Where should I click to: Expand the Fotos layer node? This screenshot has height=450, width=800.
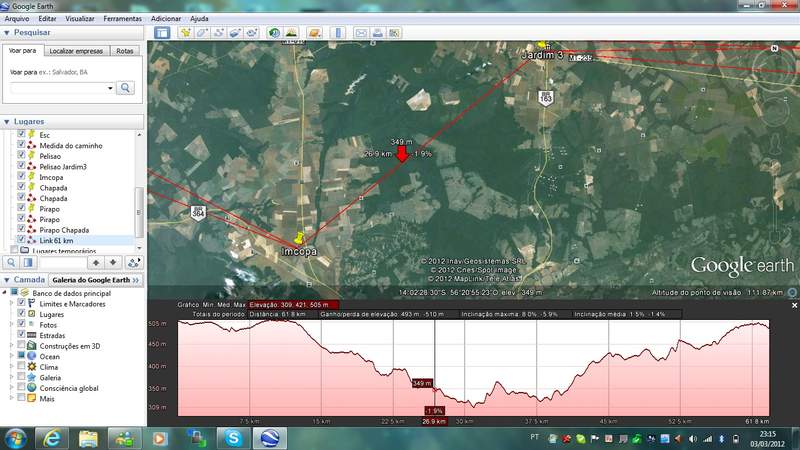[12, 324]
